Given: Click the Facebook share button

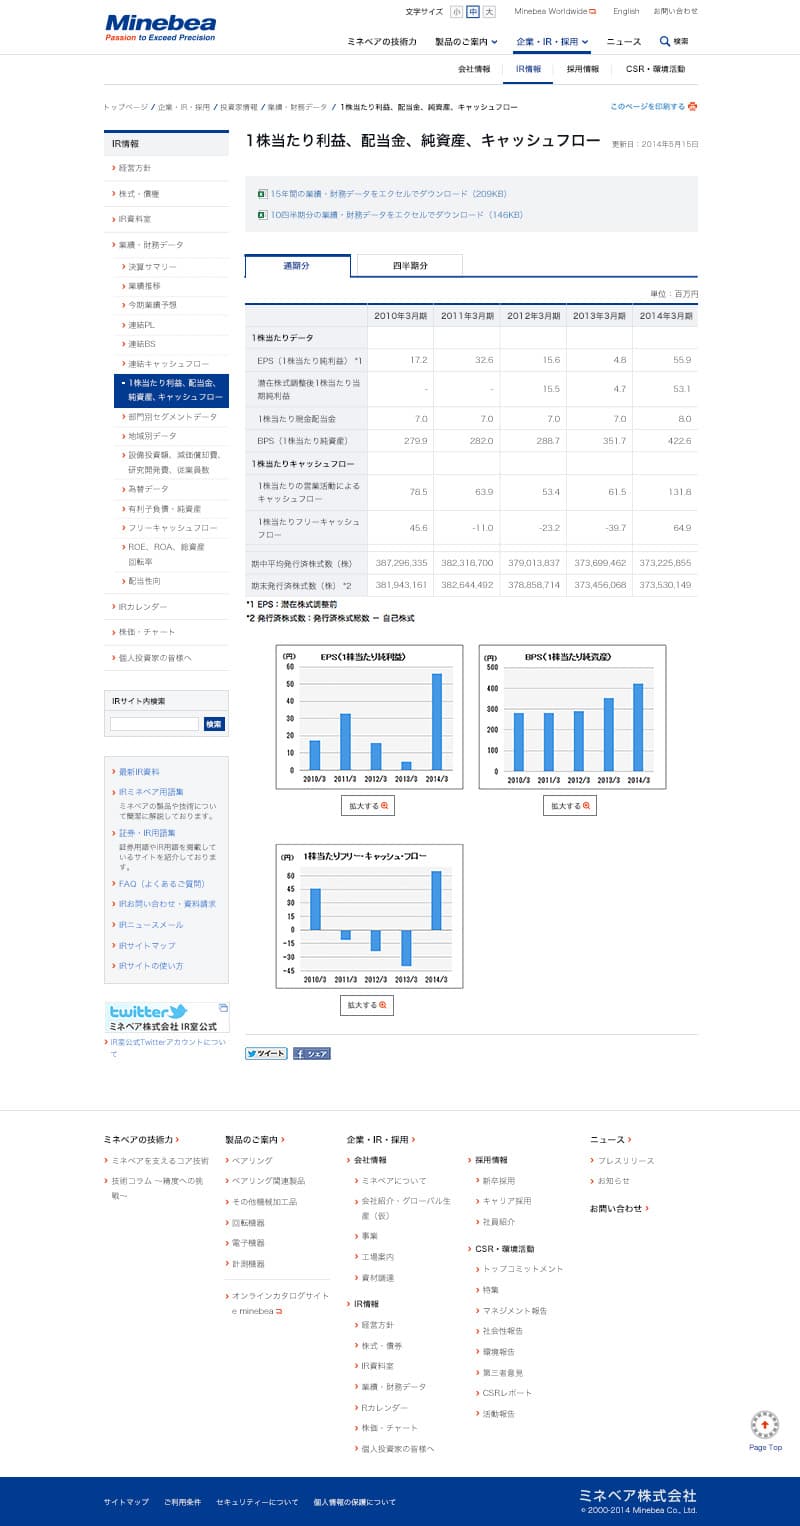Looking at the screenshot, I should [311, 1053].
